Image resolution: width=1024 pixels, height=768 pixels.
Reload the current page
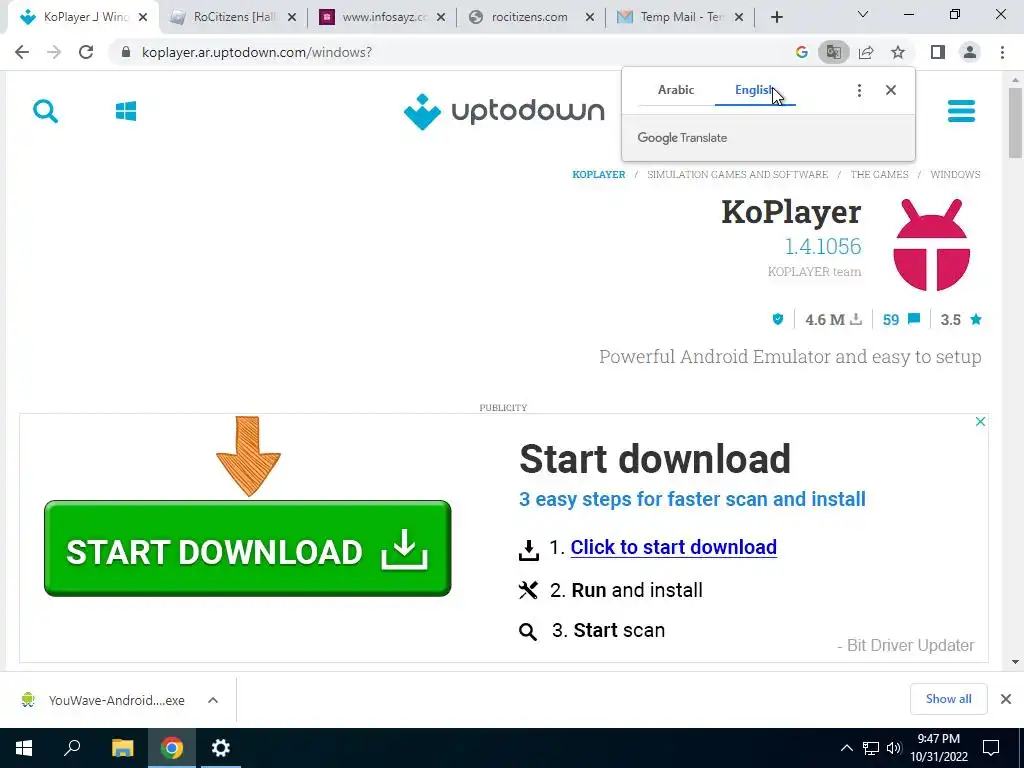click(x=86, y=52)
